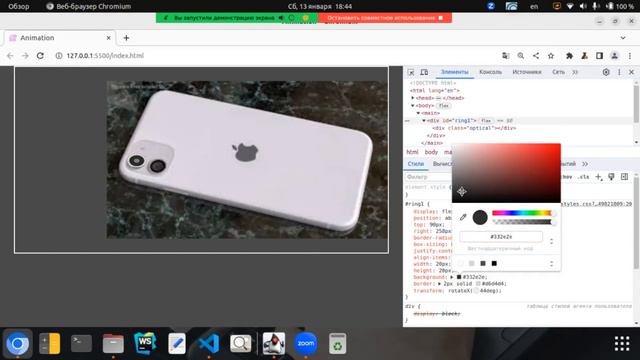The width and height of the screenshot is (640, 360).
Task: Toggle device toolbar emulation icon
Action: [424, 72]
